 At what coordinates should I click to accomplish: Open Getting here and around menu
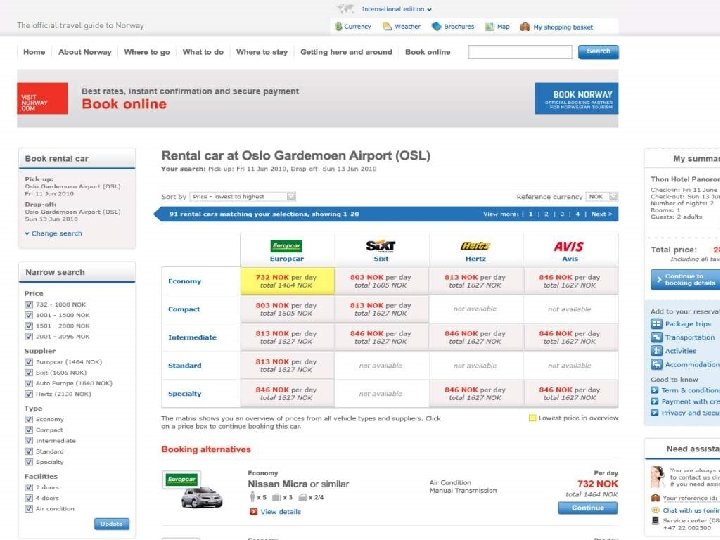(346, 52)
